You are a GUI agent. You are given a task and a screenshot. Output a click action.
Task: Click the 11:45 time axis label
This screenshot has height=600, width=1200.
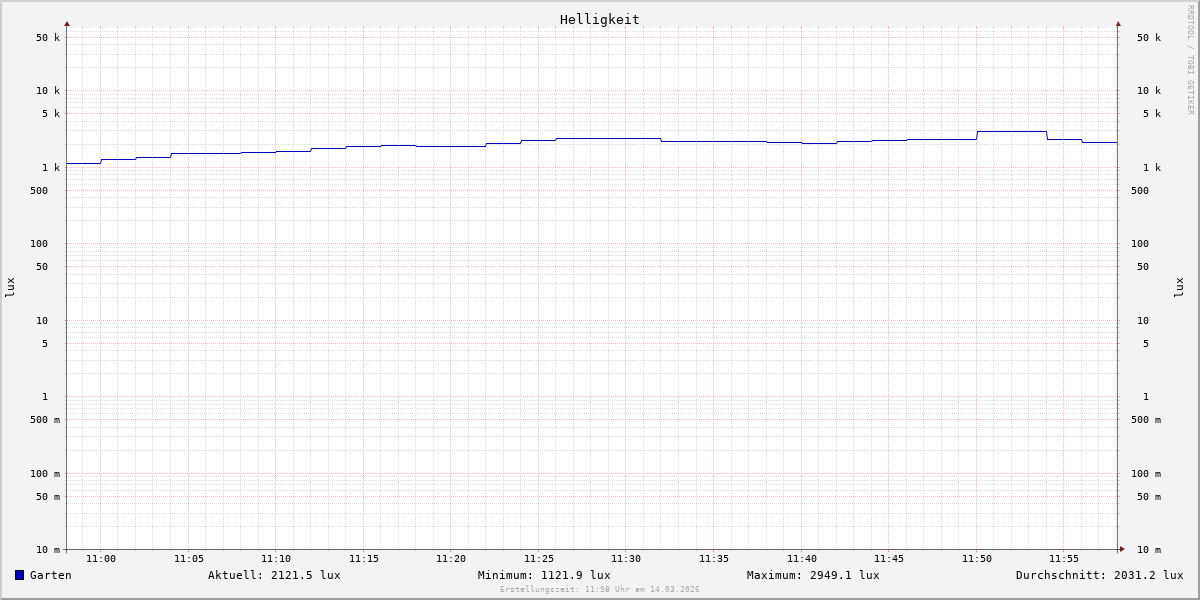889,559
